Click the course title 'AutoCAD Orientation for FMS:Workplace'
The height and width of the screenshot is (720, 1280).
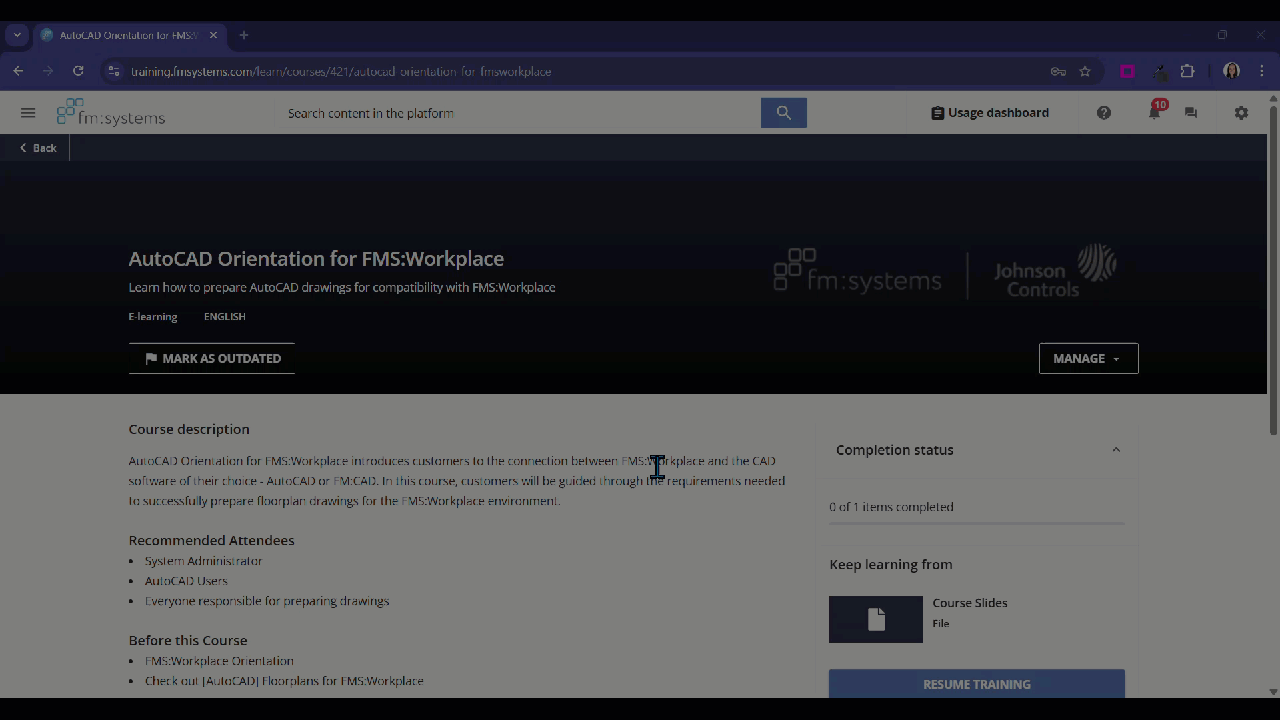click(x=316, y=259)
